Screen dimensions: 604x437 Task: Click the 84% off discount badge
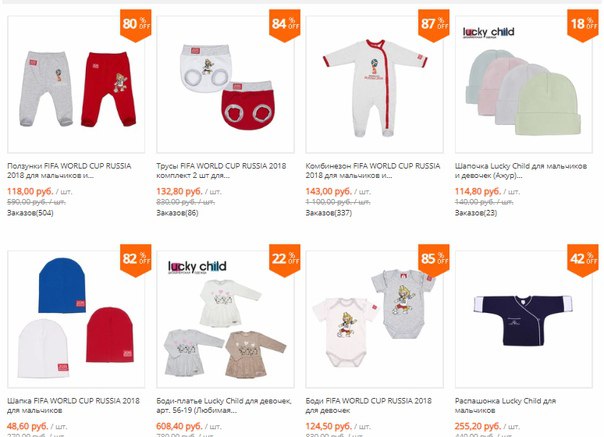pyautogui.click(x=285, y=25)
